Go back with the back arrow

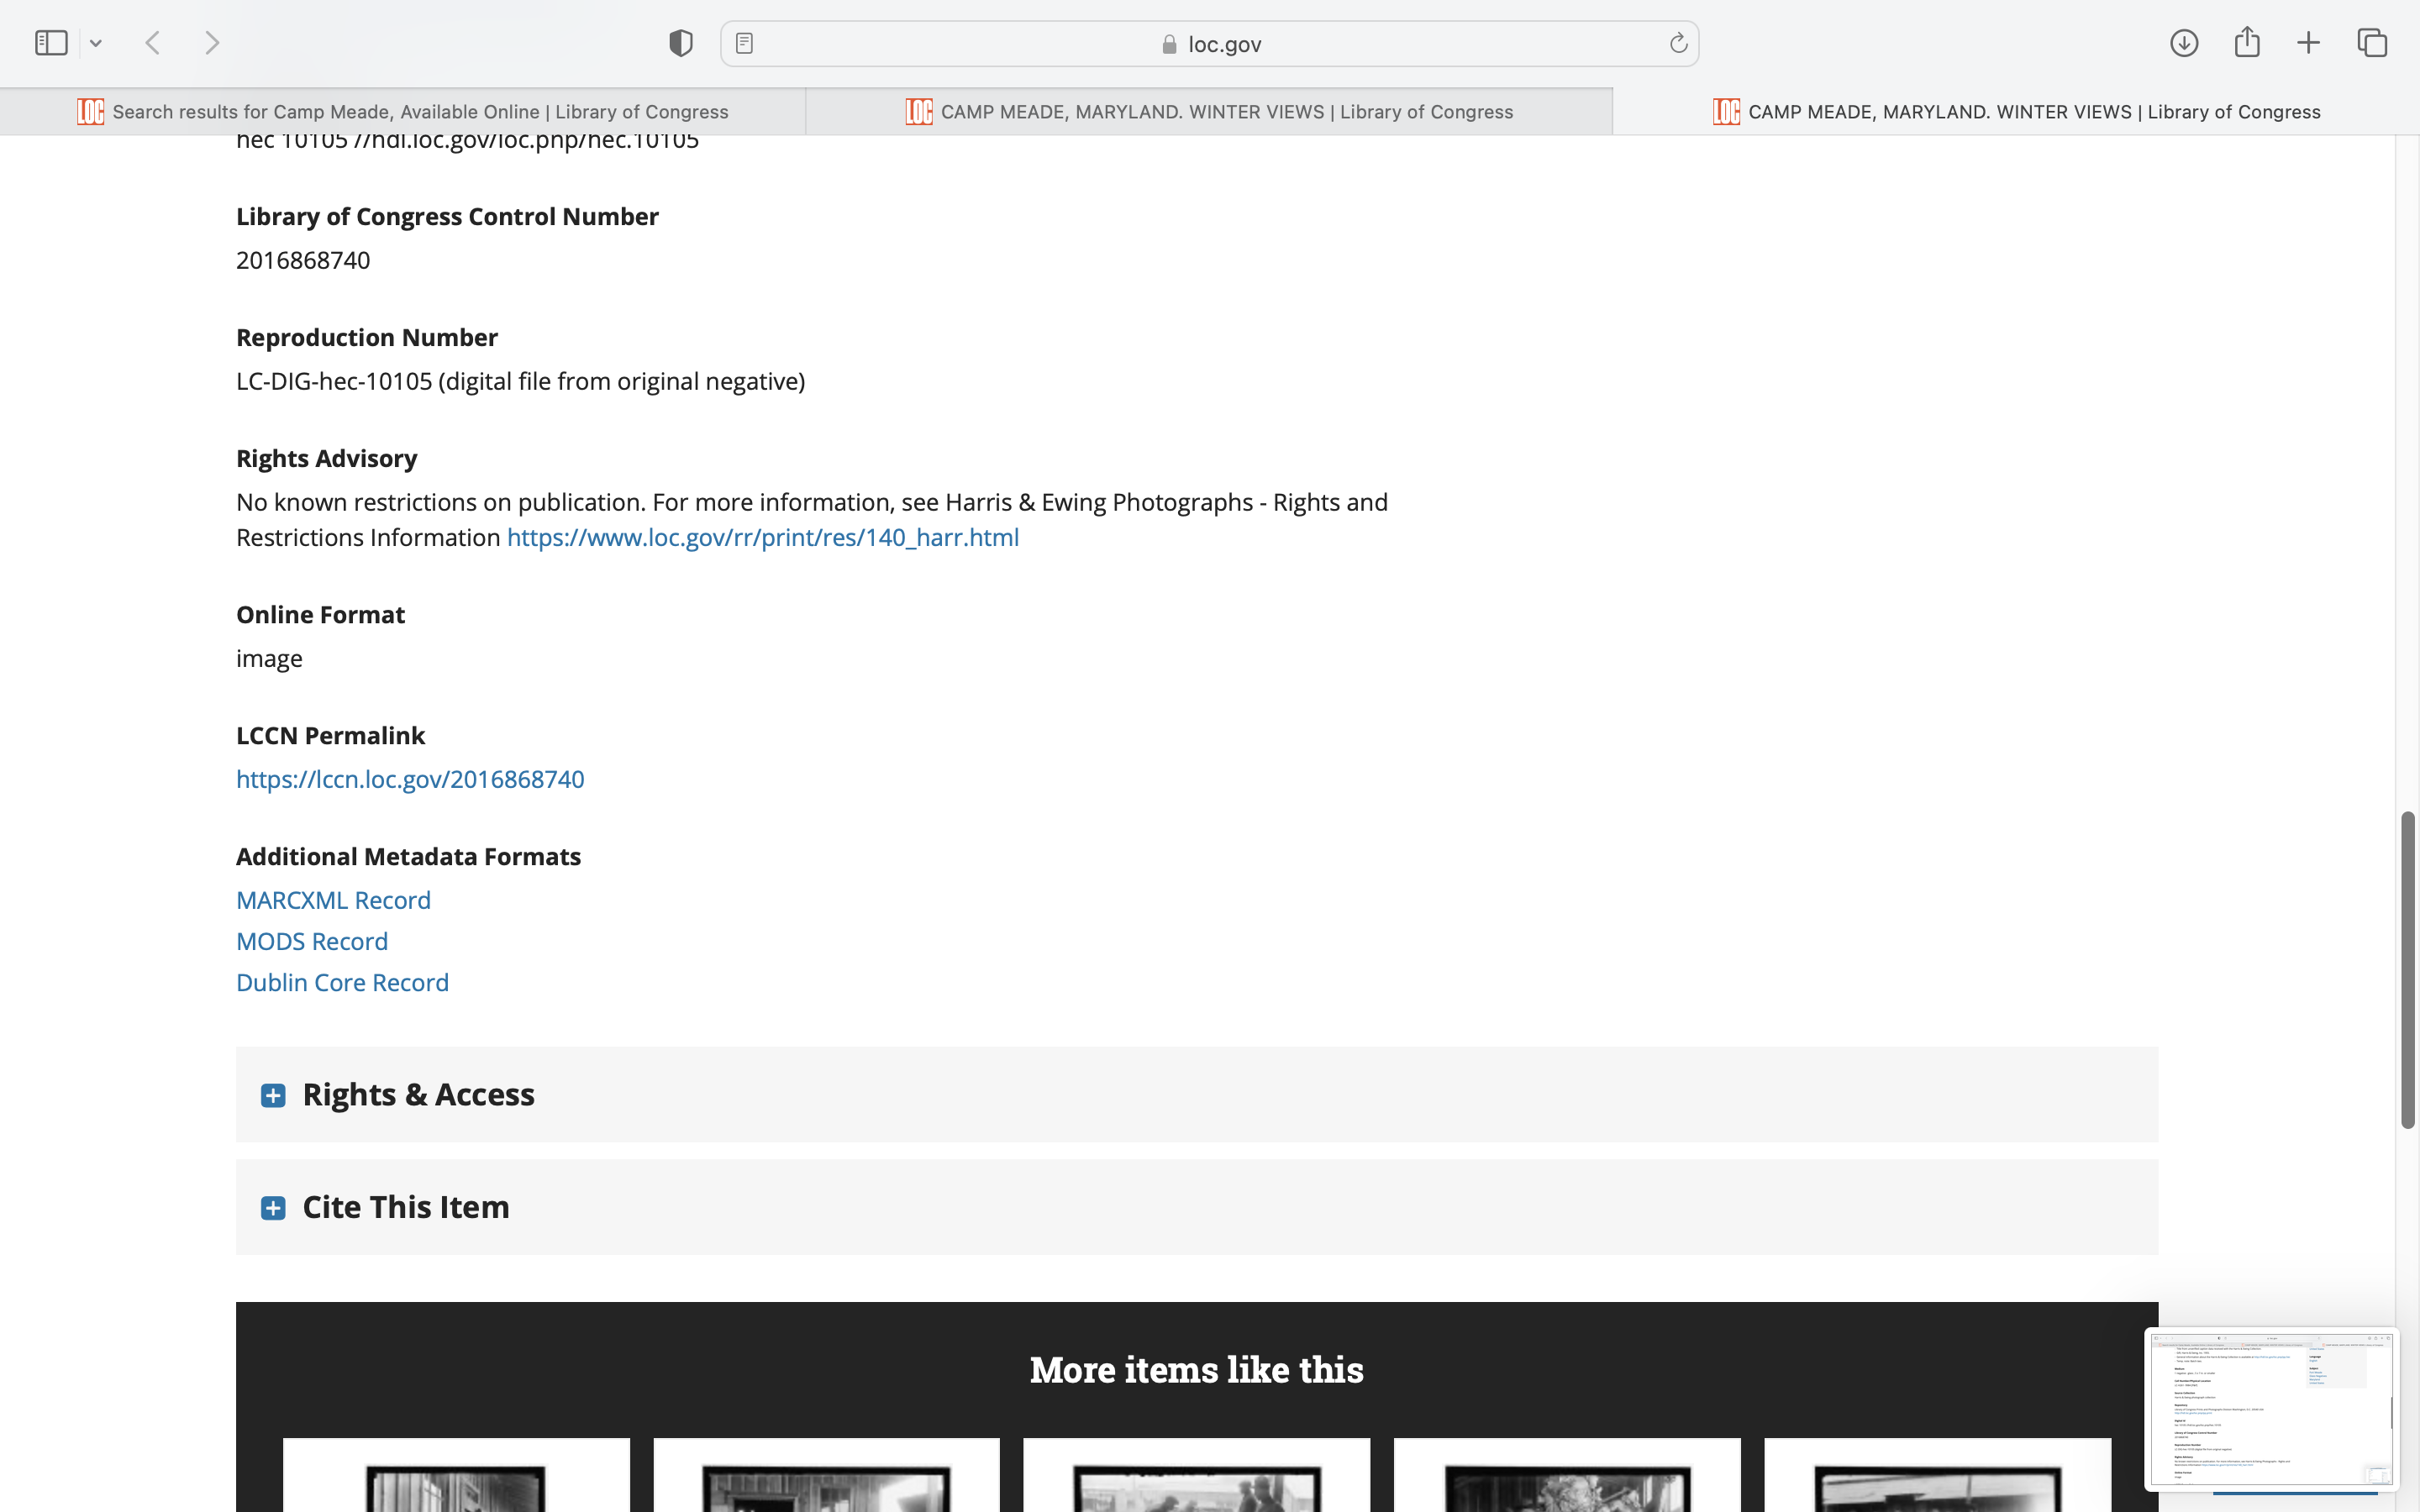coord(153,43)
